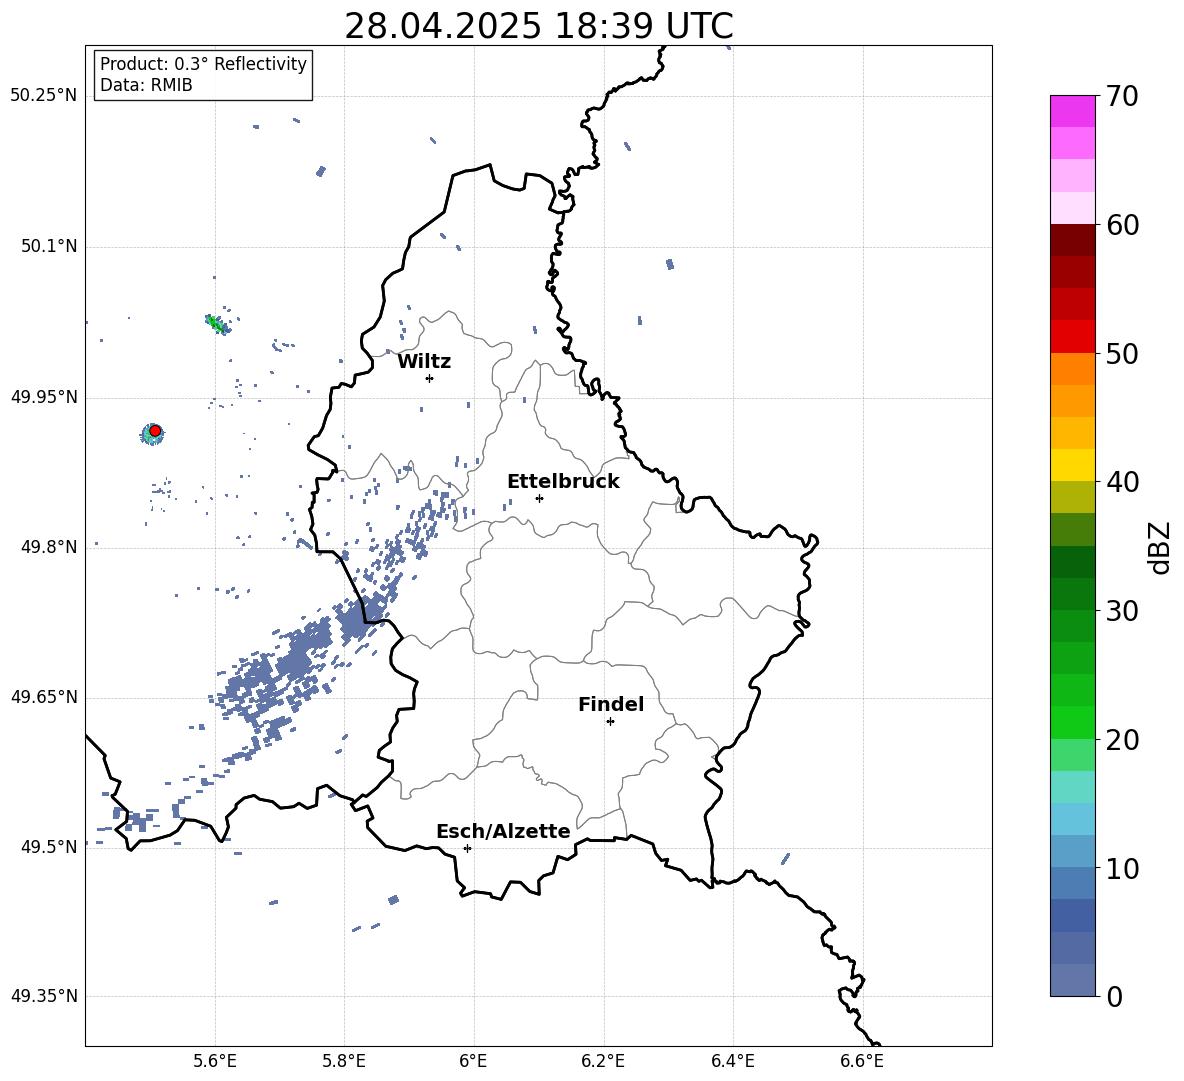Click the magenta top colorbar segment
1184x1081 pixels.
[x=1072, y=111]
